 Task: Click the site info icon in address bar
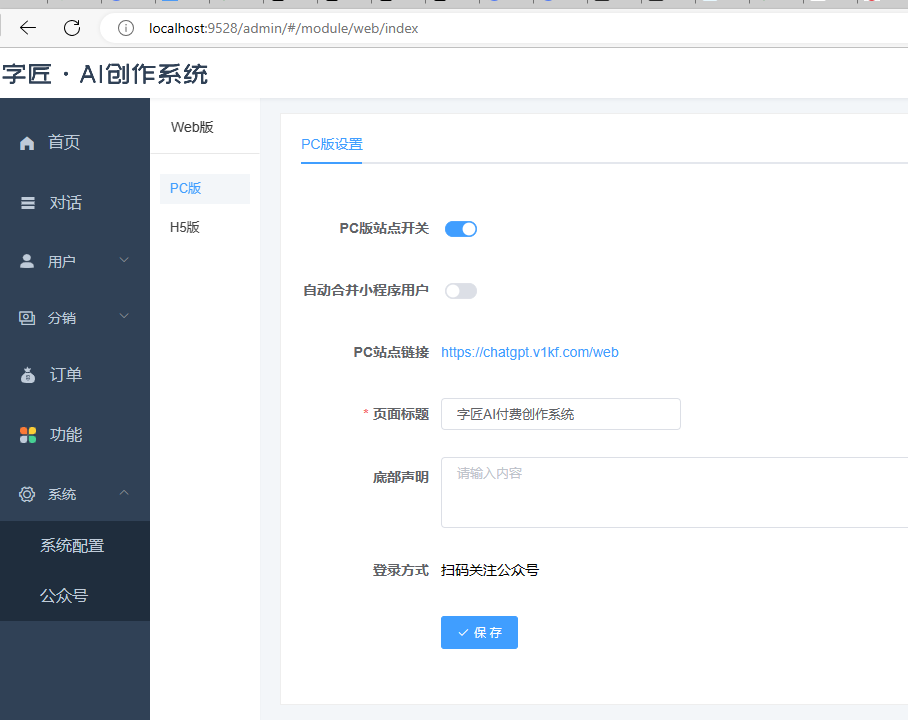[126, 28]
